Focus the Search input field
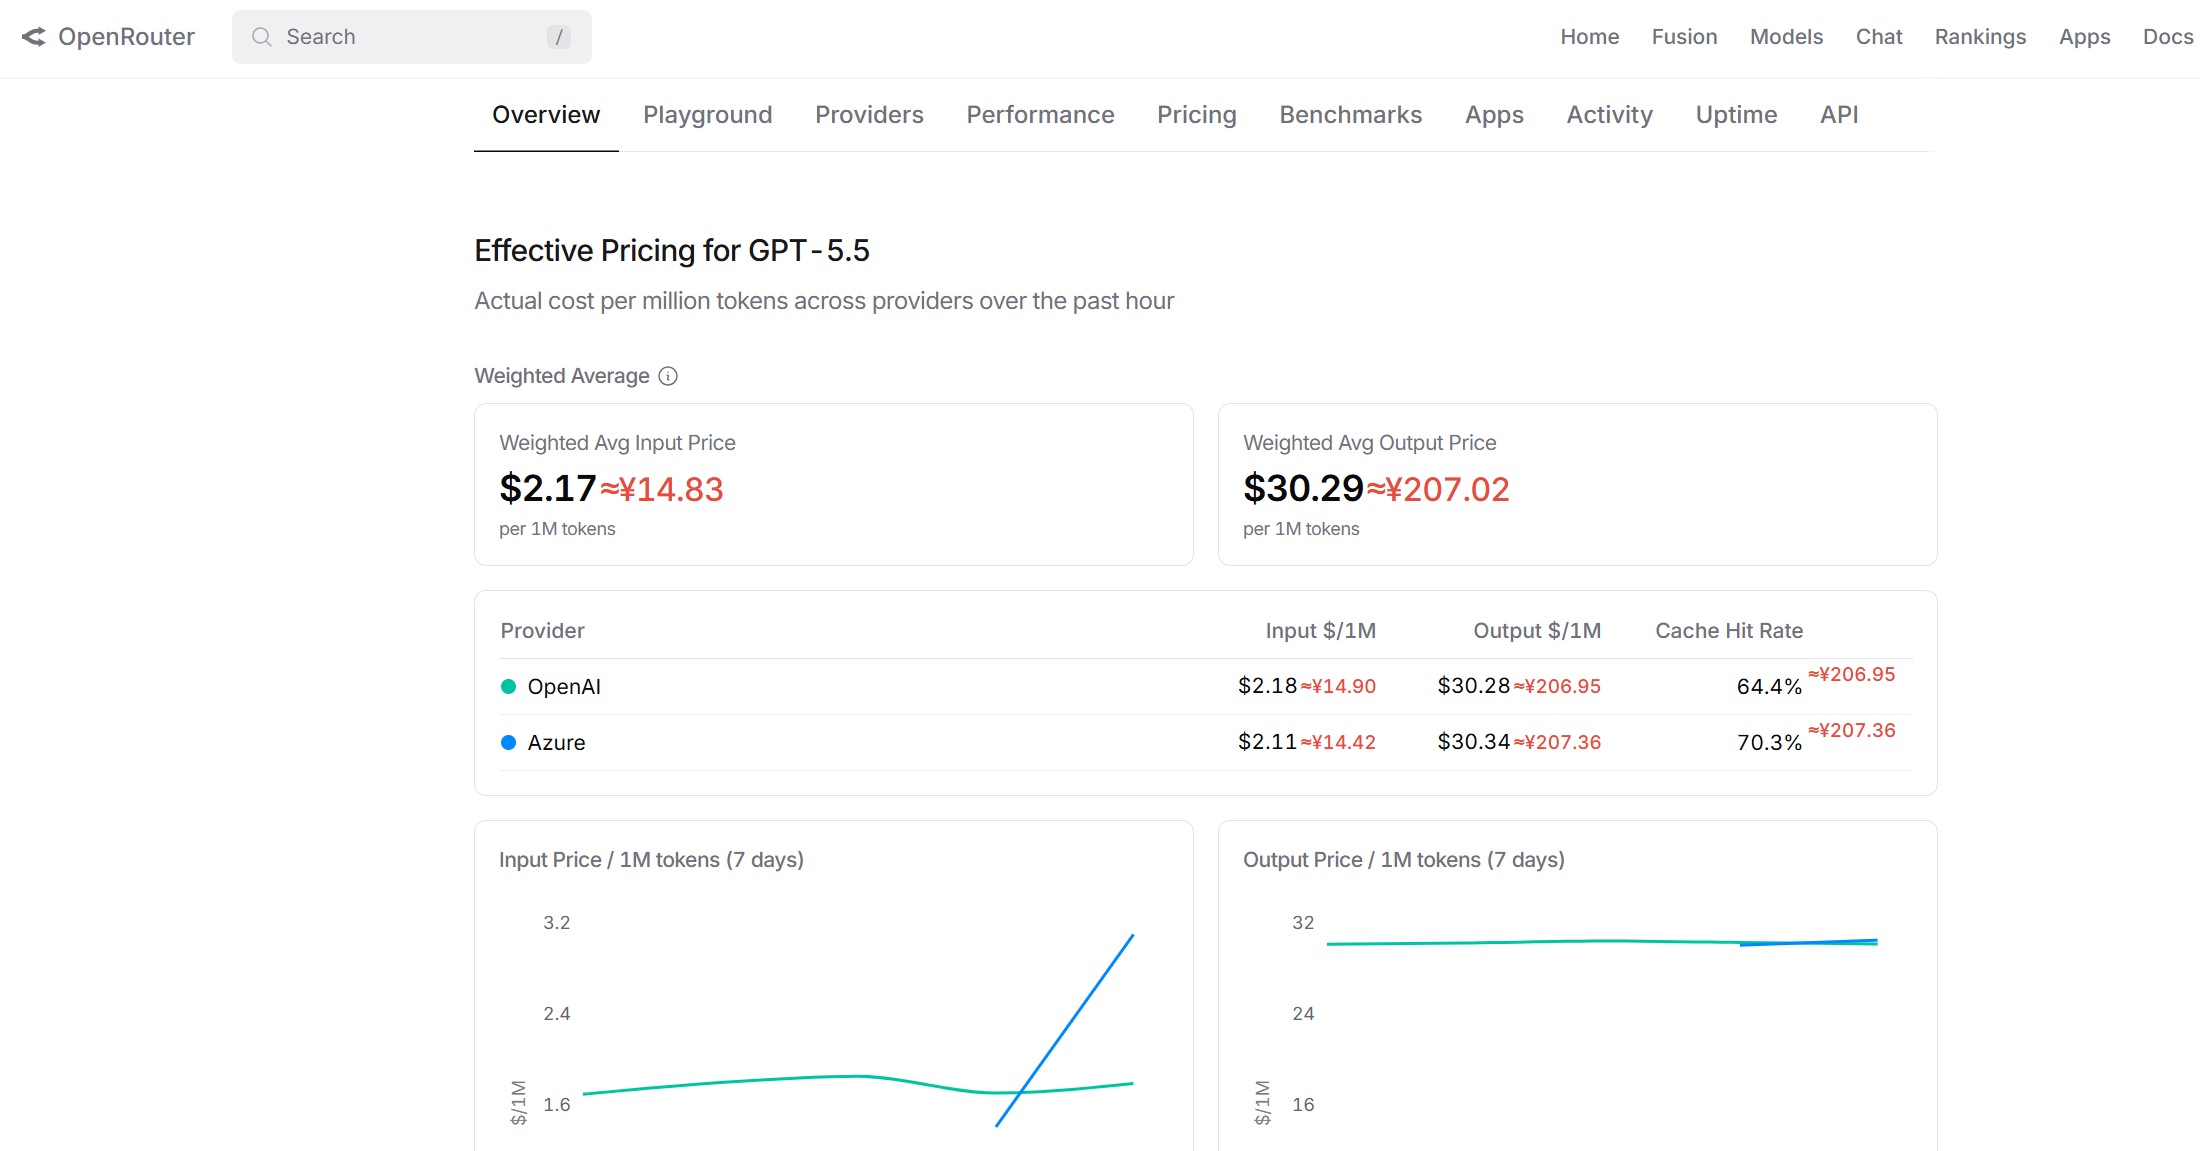Viewport: 2200px width, 1151px height. pyautogui.click(x=410, y=37)
